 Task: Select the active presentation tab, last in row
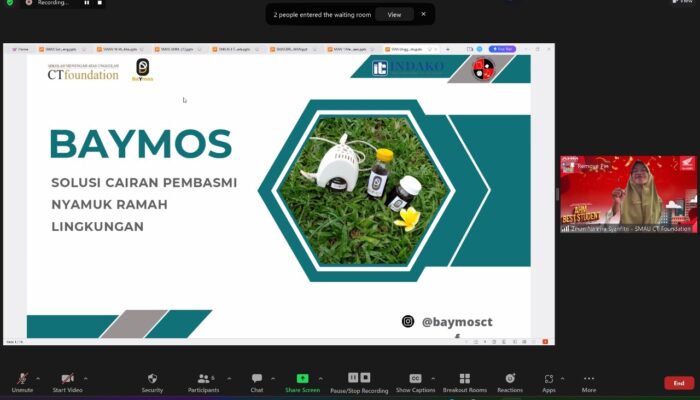[411, 50]
